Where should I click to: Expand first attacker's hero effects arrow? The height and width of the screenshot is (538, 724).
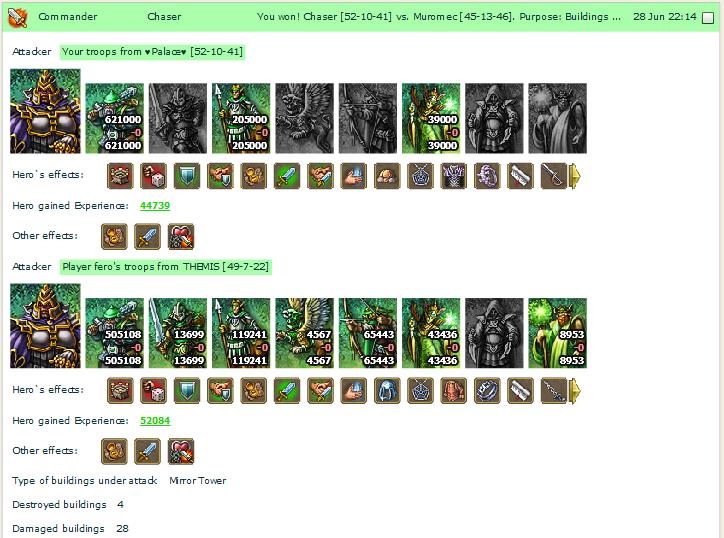[x=575, y=176]
